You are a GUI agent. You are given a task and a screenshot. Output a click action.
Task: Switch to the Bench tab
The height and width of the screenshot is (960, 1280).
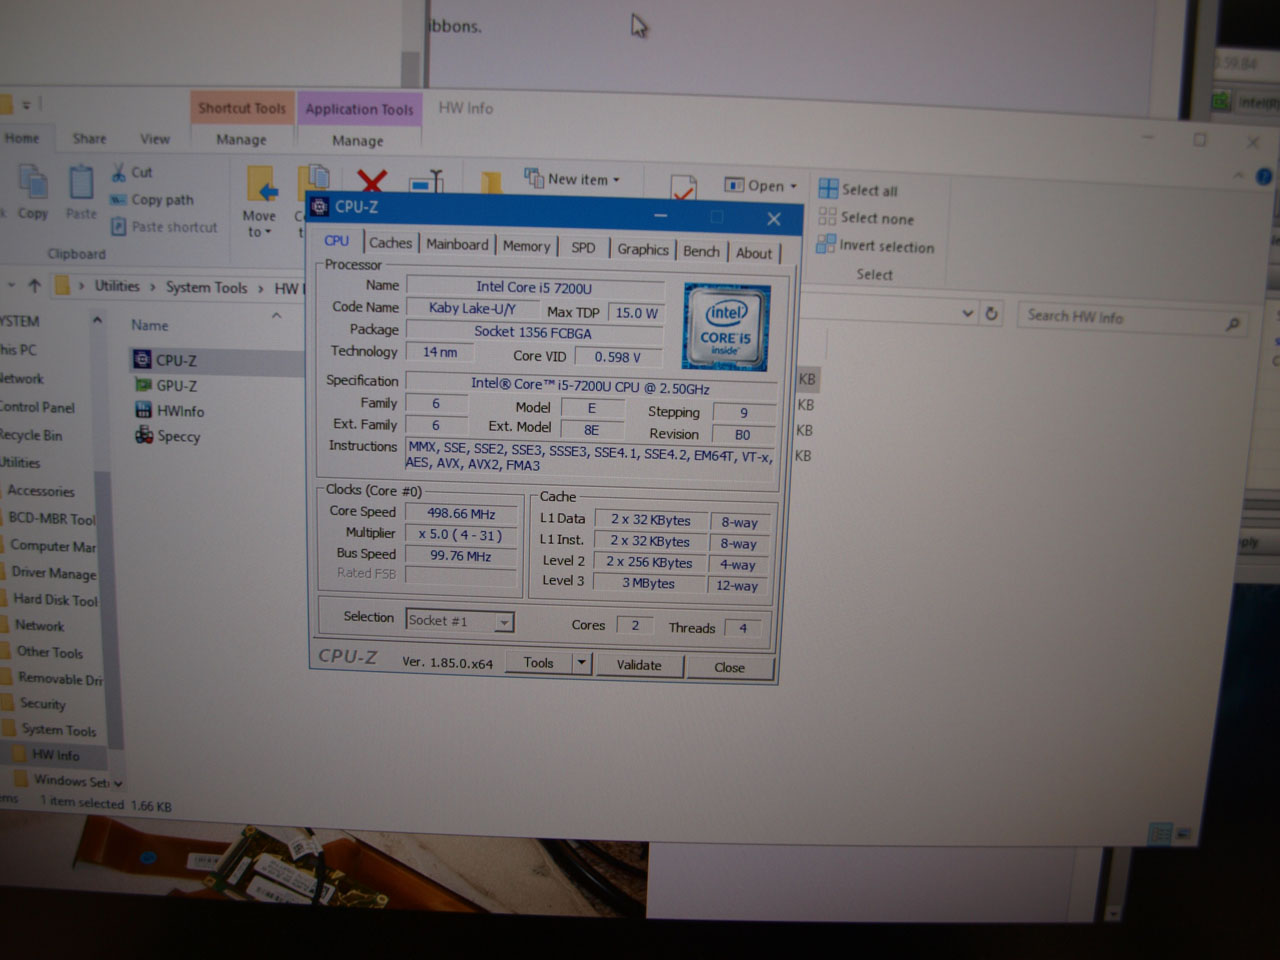coord(701,251)
